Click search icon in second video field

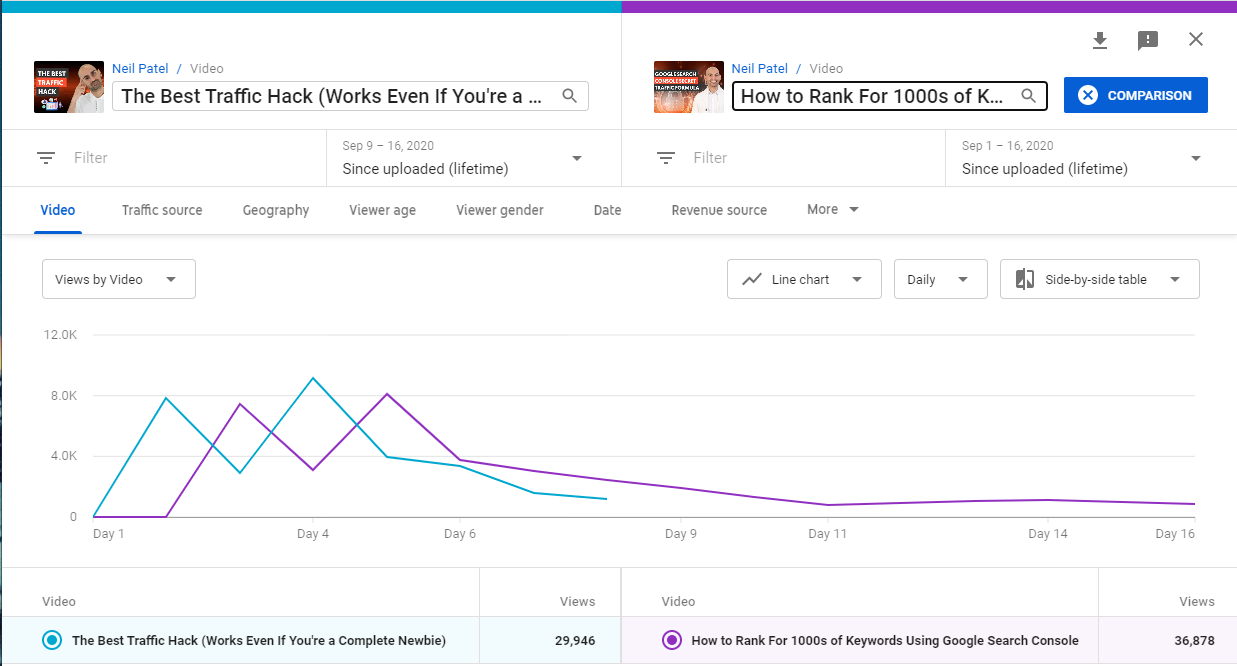click(1028, 96)
